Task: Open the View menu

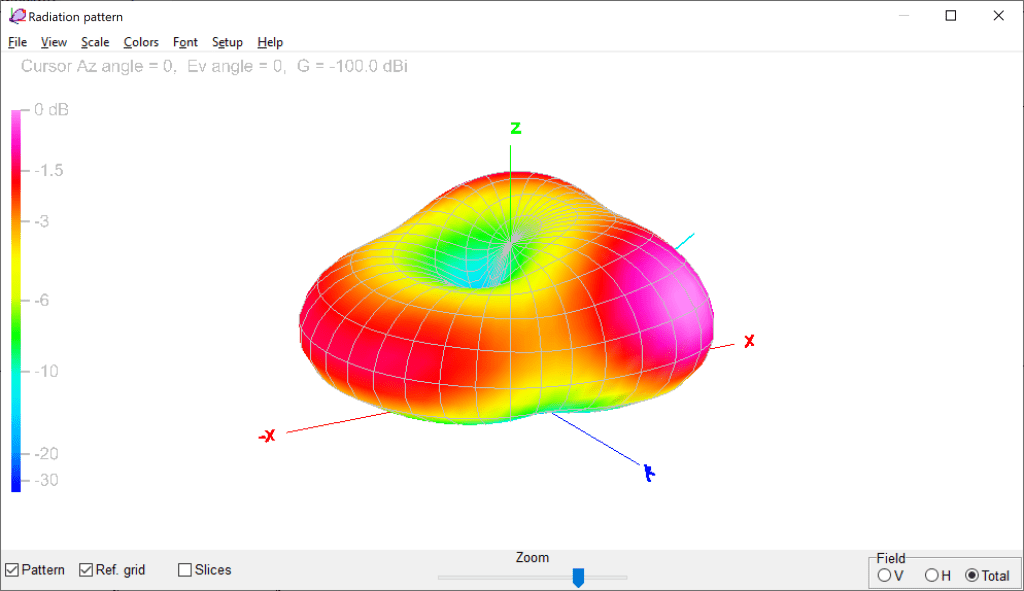Action: pyautogui.click(x=54, y=42)
